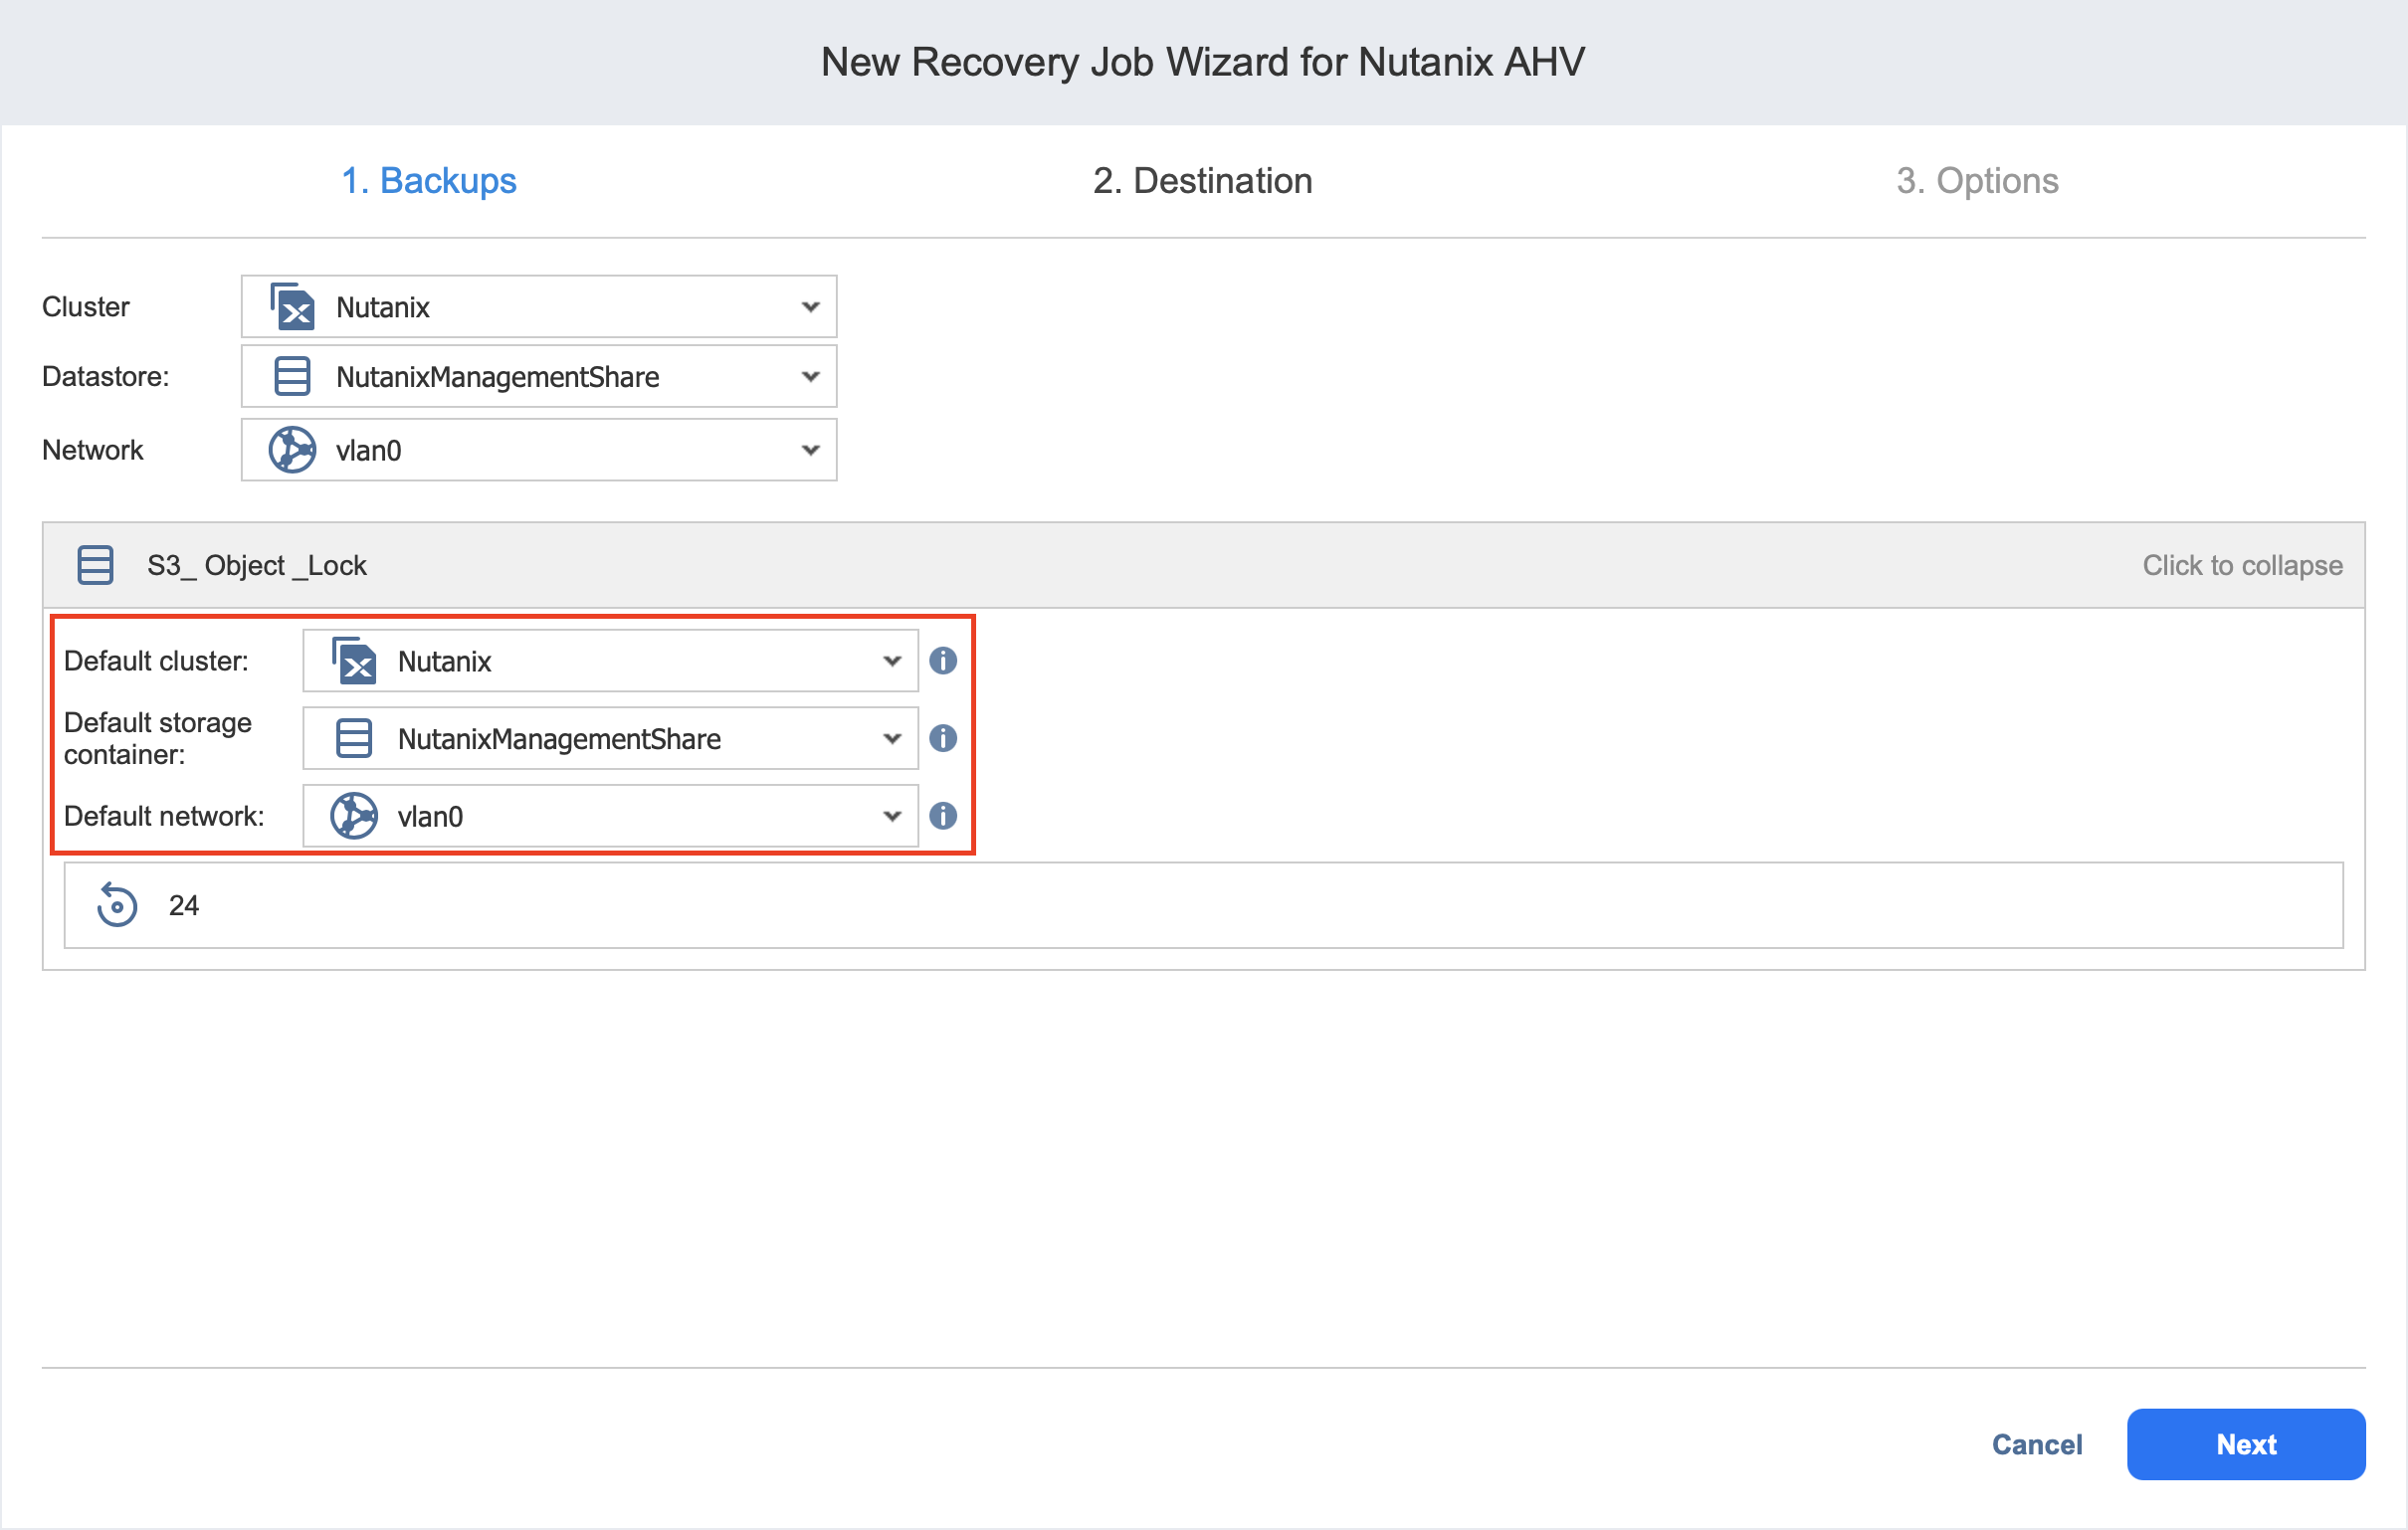Screen dimensions: 2408x1530
Task: Click the Next button
Action: 2246,1444
